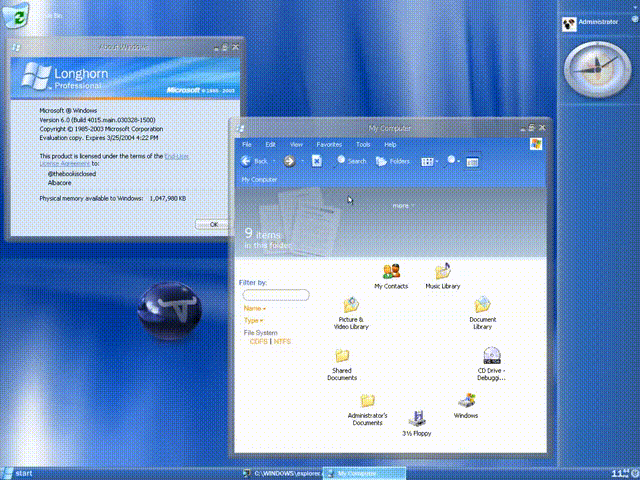Screen dimensions: 640x480
Task: Click the My Computer taskbar button
Action: 364,473
